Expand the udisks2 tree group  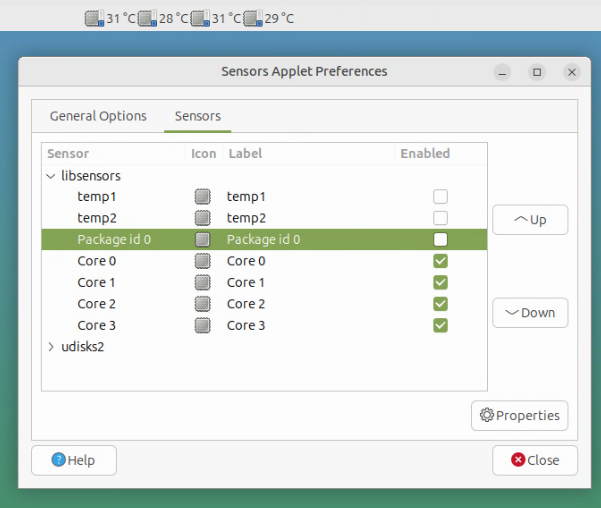(x=52, y=347)
